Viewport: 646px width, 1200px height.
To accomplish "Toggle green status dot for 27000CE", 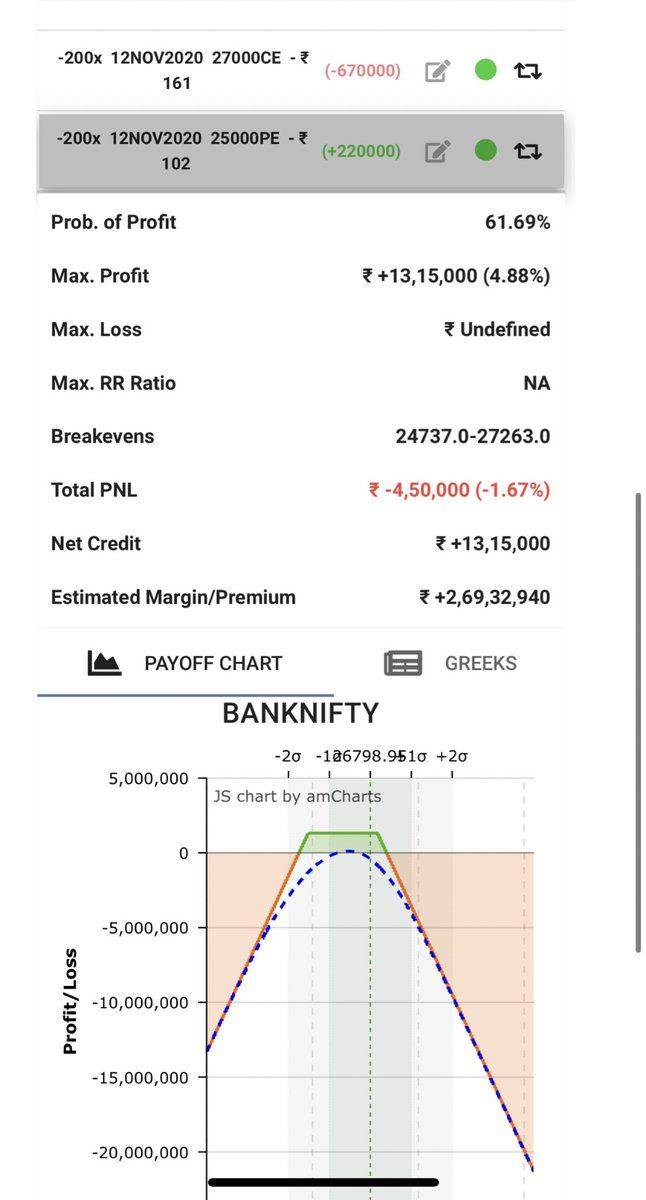I will [485, 70].
